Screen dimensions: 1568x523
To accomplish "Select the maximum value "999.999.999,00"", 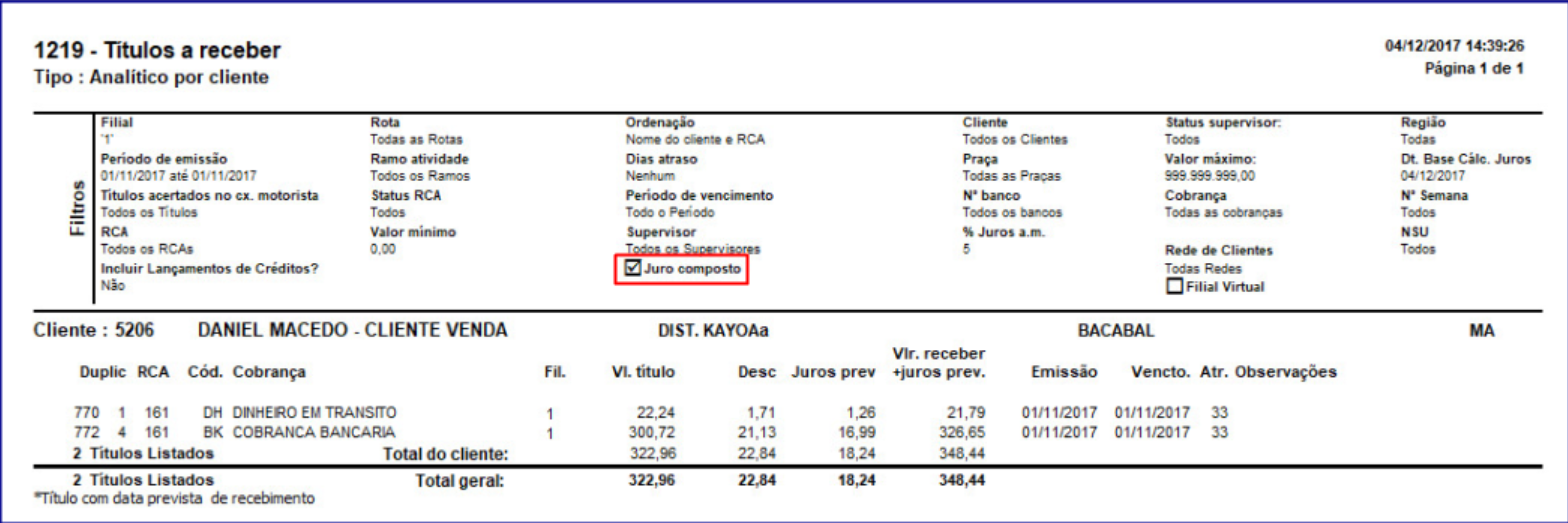I will click(1207, 176).
